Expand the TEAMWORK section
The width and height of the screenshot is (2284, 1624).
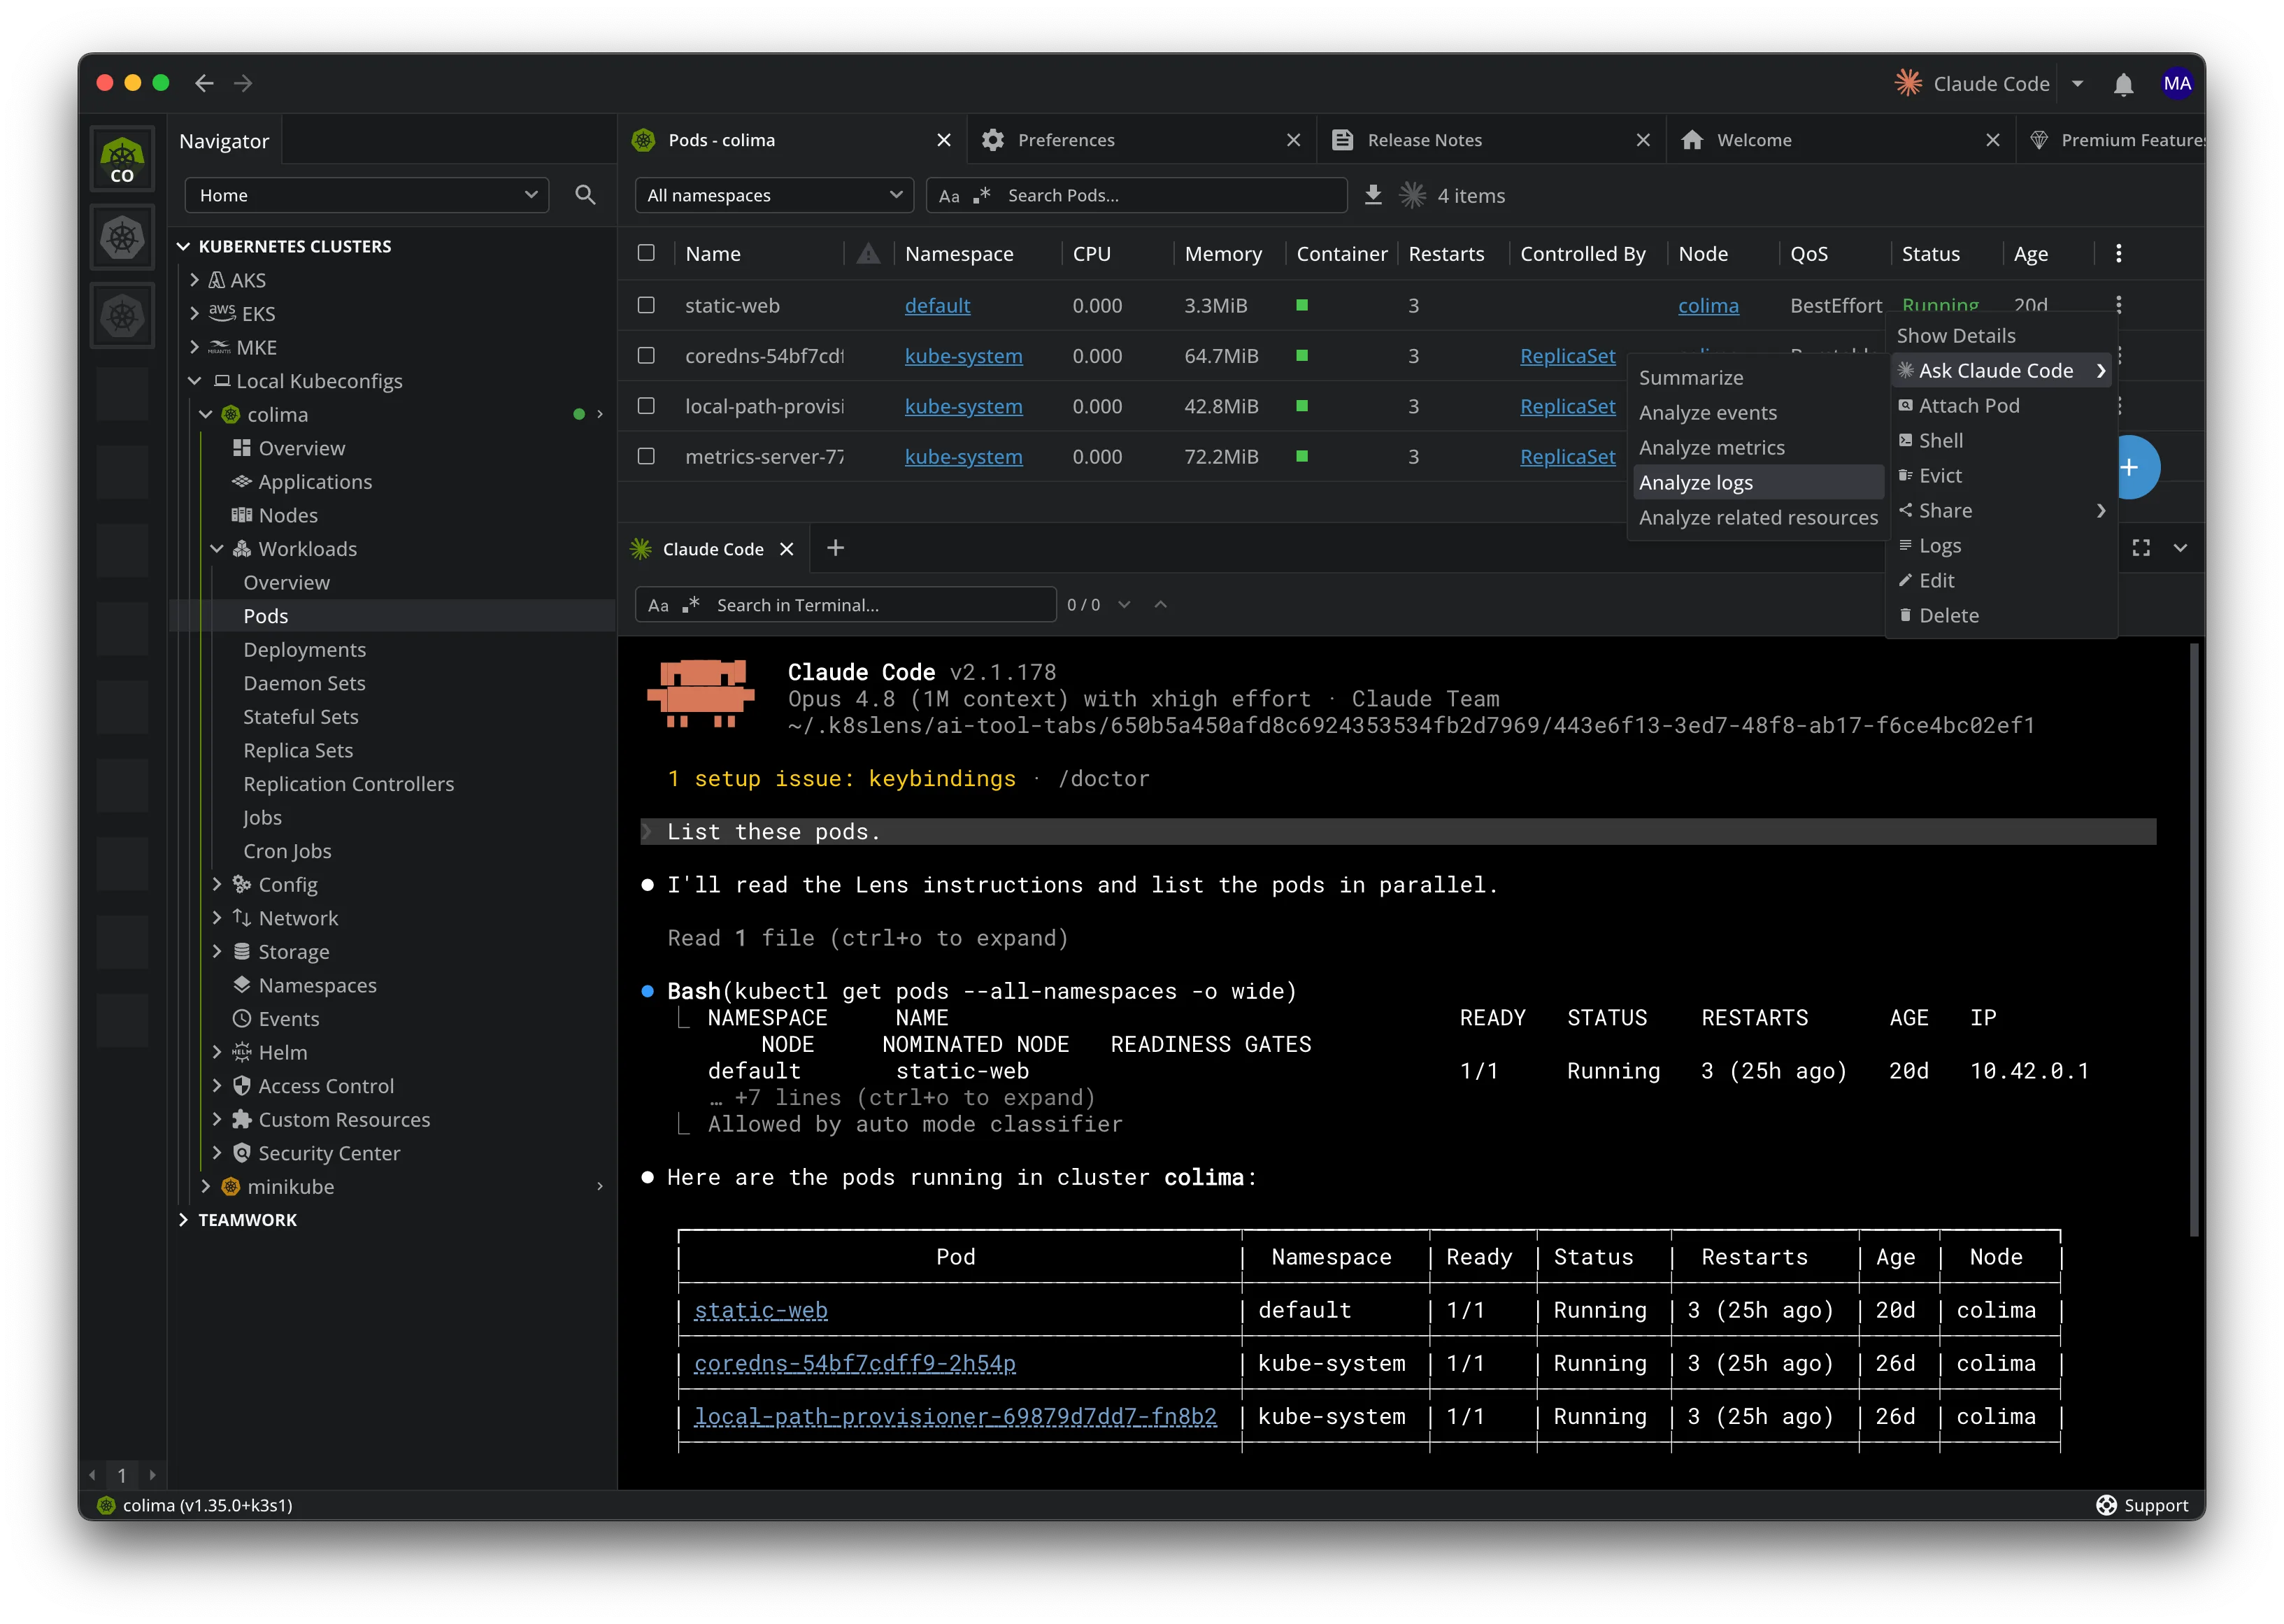point(184,1220)
